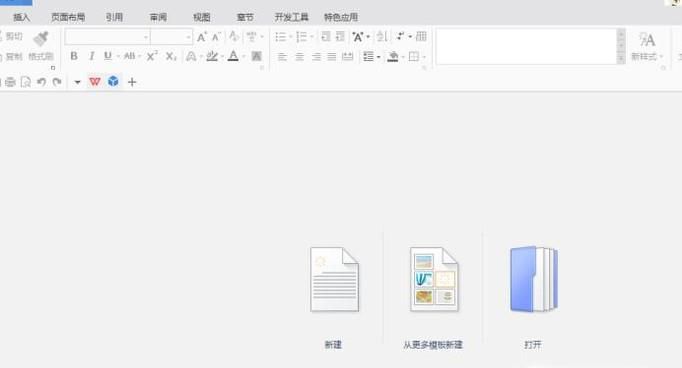This screenshot has width=682, height=368.
Task: Decrease paragraph indent
Action: [x=326, y=37]
